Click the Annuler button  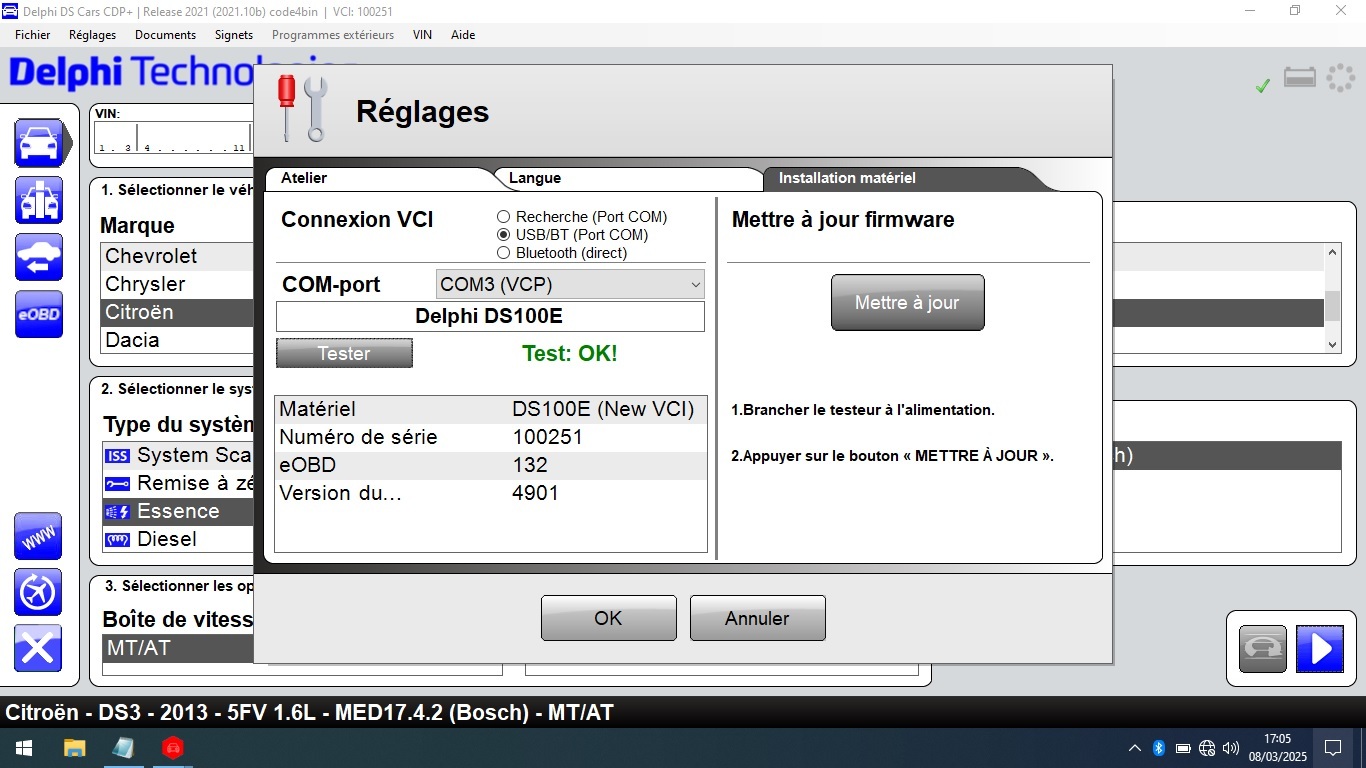tap(757, 618)
